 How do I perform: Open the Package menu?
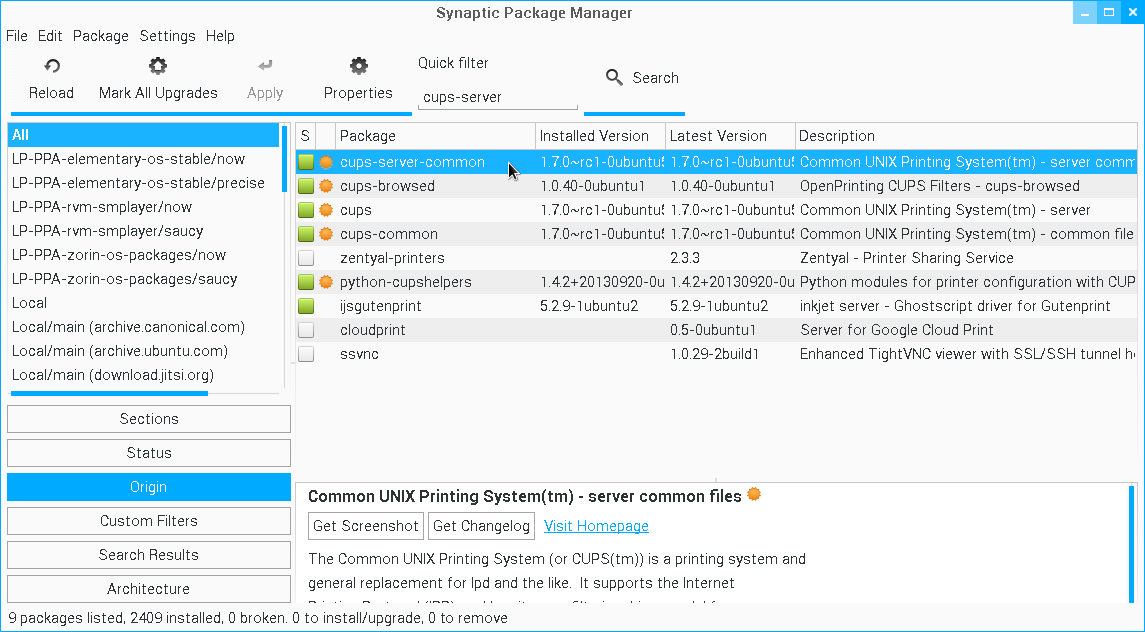100,36
